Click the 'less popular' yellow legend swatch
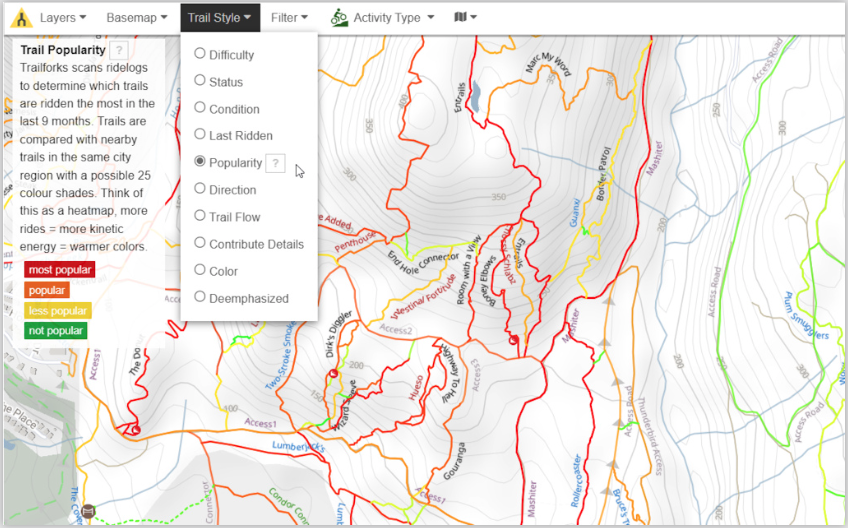The width and height of the screenshot is (848, 528). pos(57,311)
